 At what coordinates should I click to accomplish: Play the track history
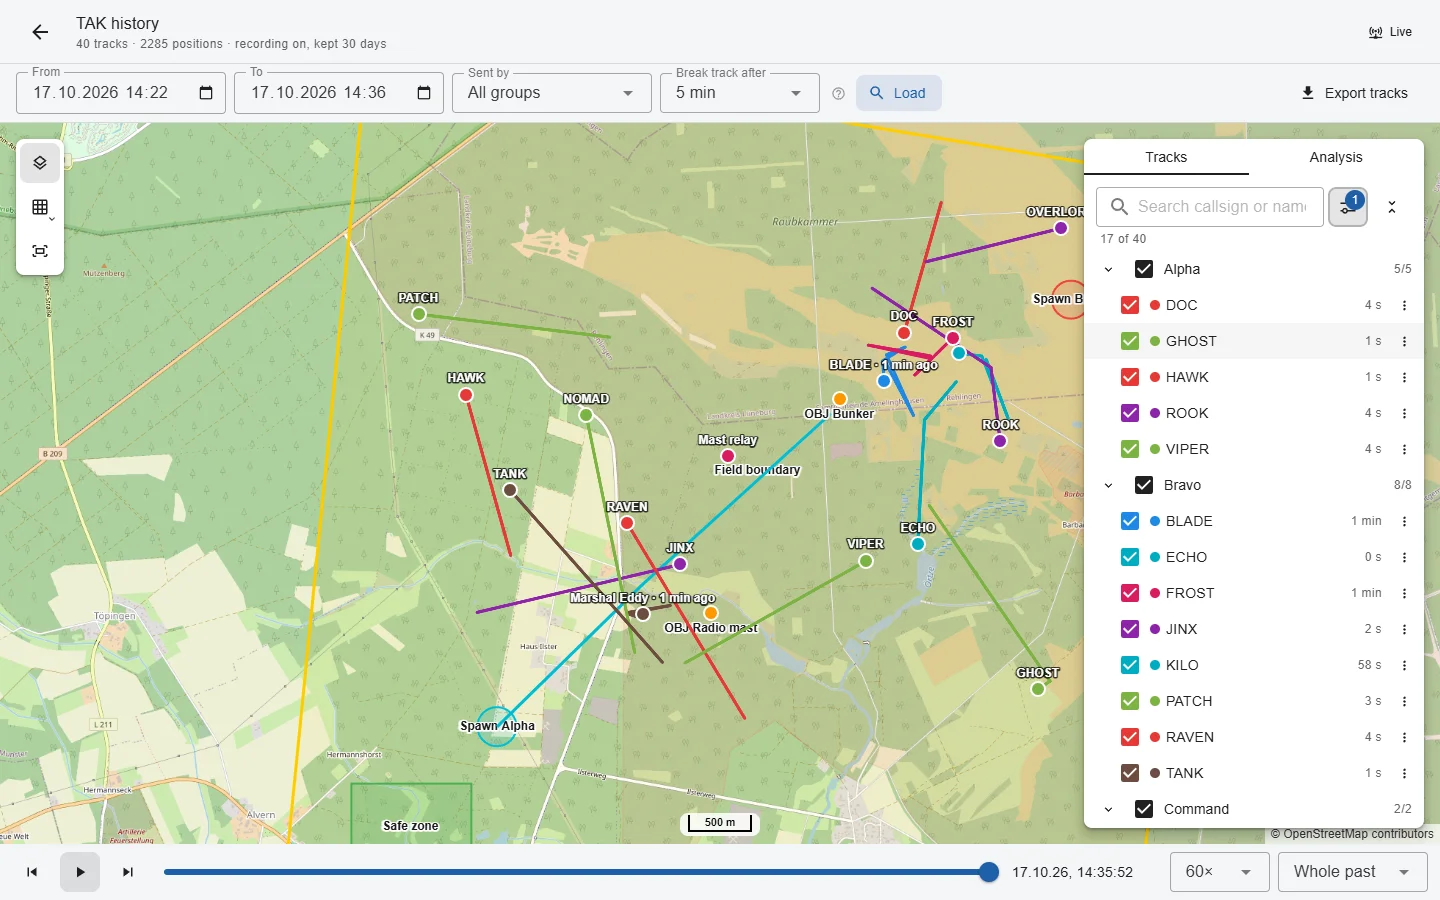click(80, 872)
